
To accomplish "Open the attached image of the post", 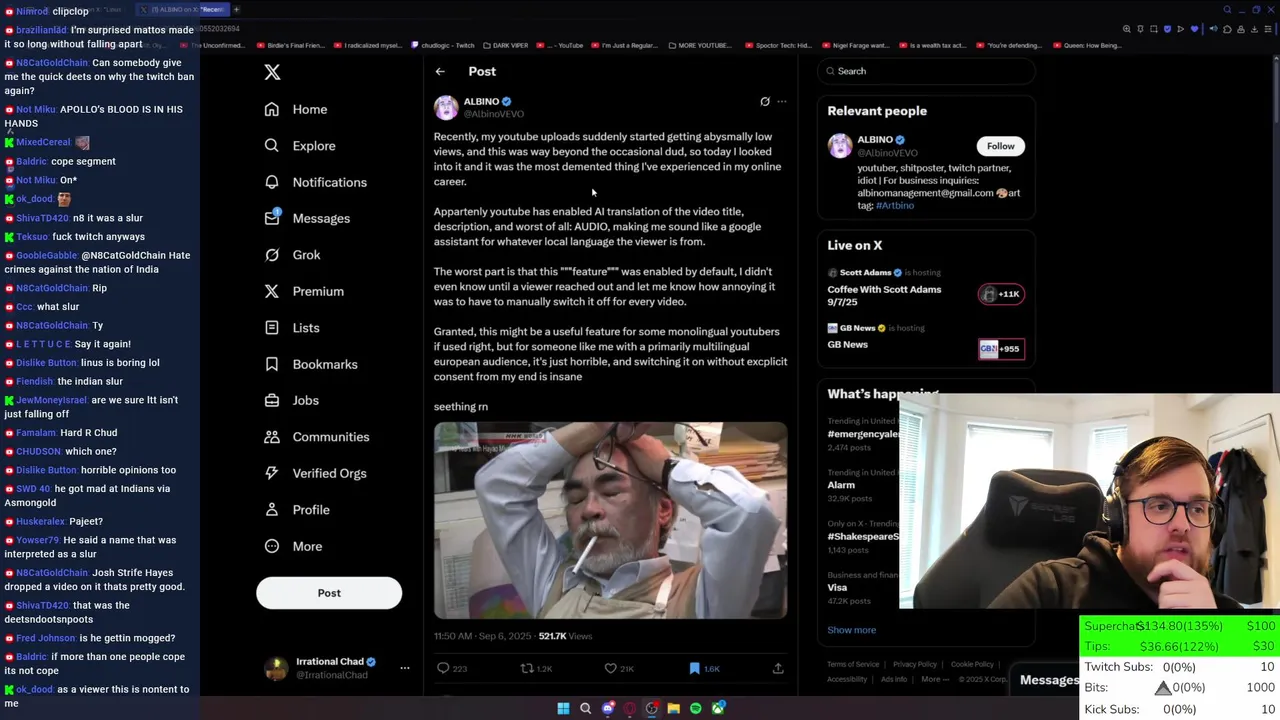I will click(x=610, y=520).
